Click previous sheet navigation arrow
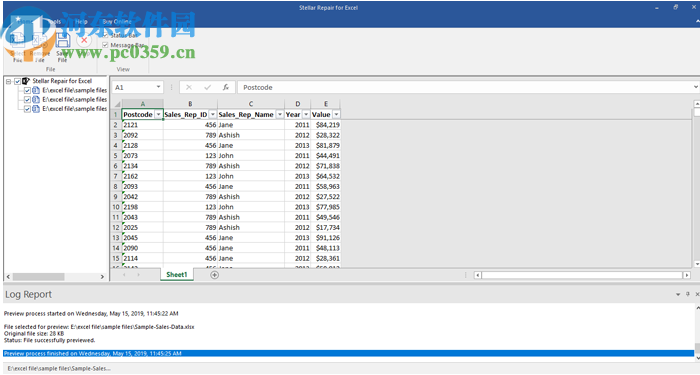 pyautogui.click(x=124, y=275)
